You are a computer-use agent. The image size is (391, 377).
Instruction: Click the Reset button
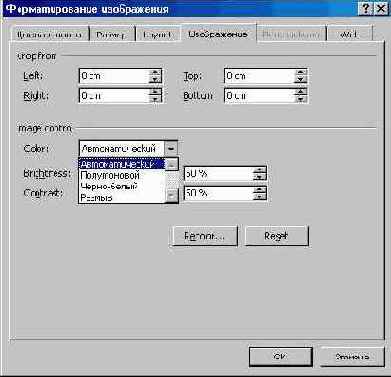[x=276, y=236]
